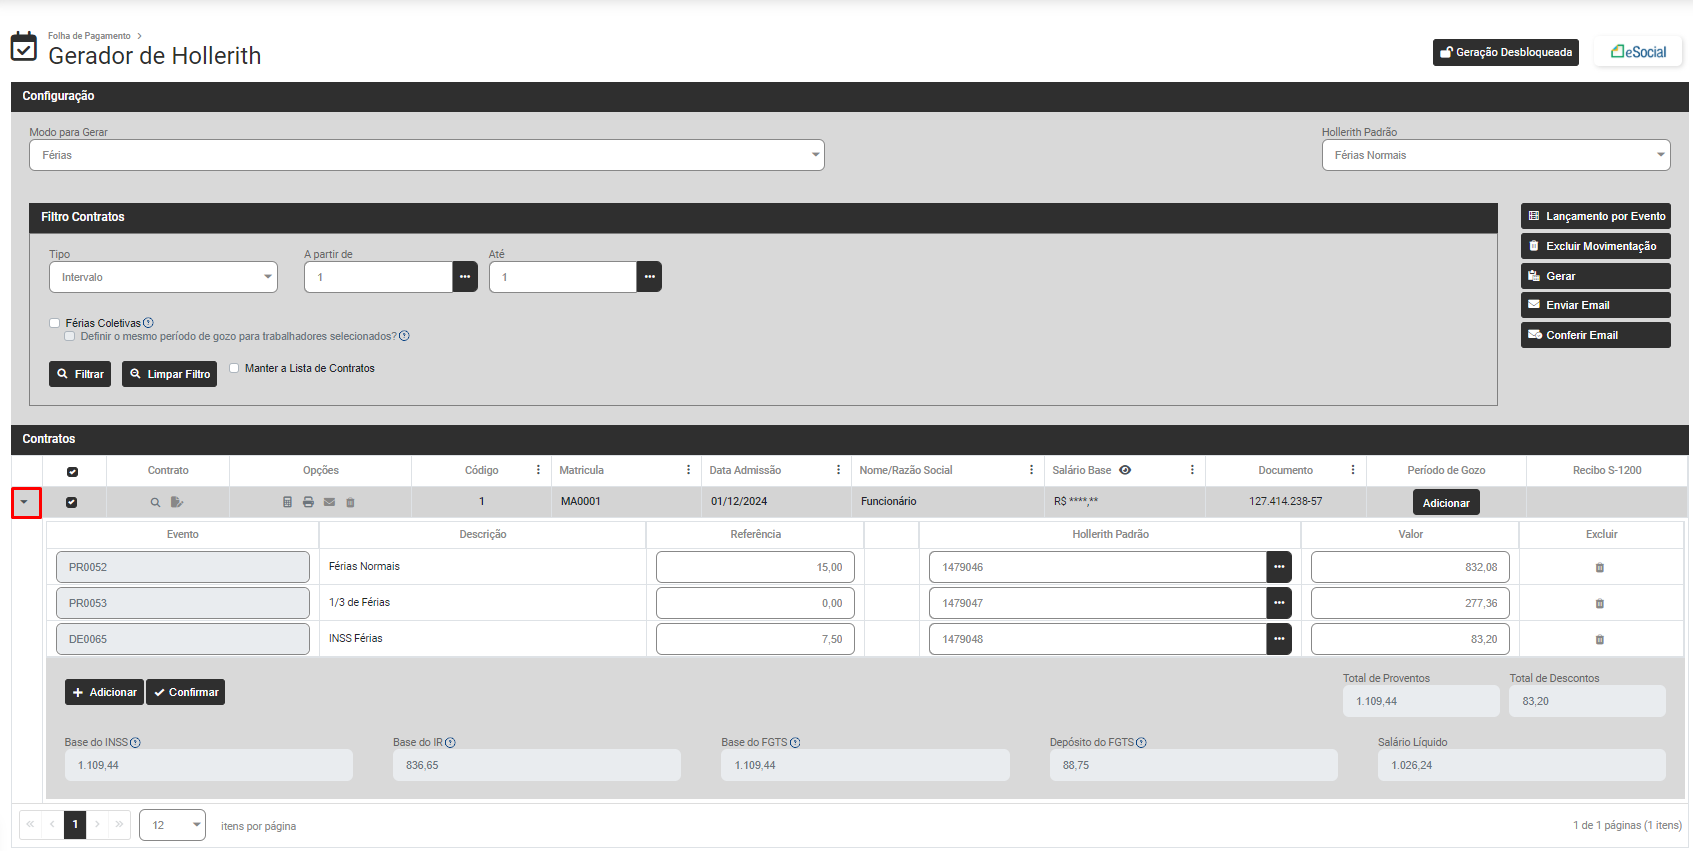Click the envelope icon in the Opções column

point(329,502)
